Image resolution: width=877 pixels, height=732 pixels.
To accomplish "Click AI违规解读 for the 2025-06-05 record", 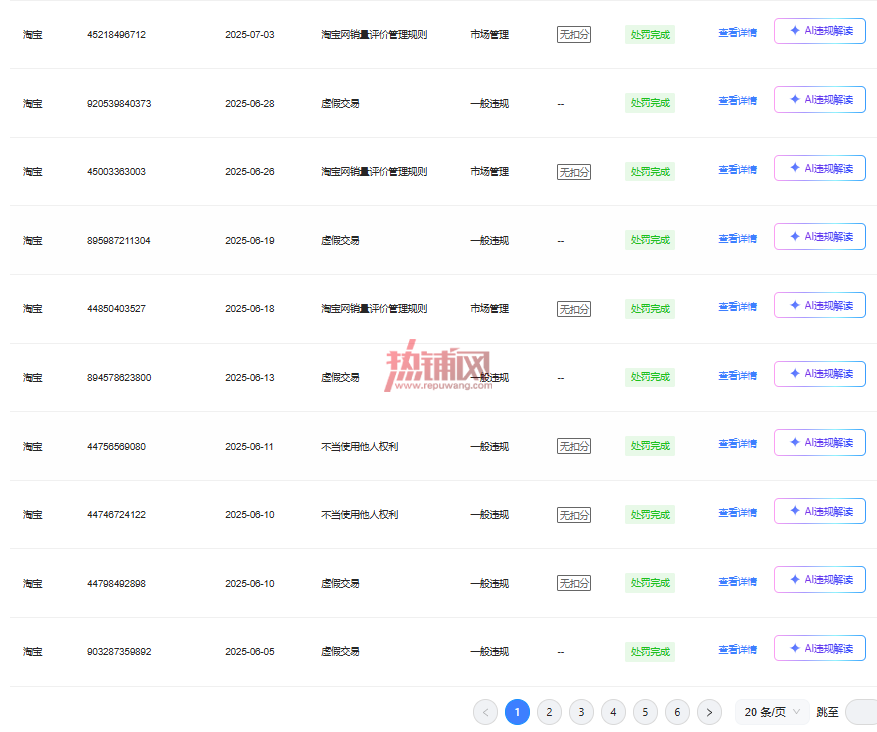I will coord(820,648).
